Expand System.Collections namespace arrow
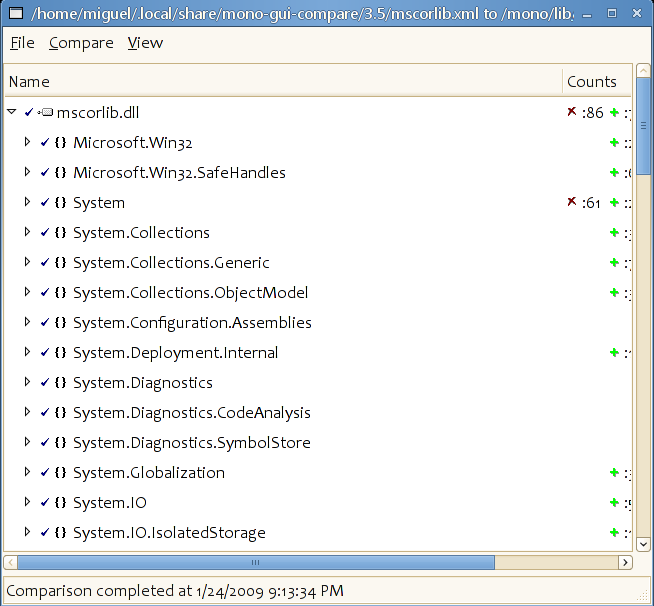Image resolution: width=654 pixels, height=606 pixels. coord(27,232)
